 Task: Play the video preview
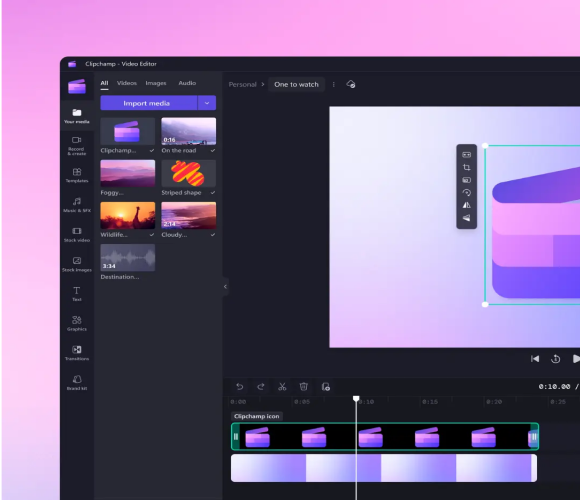coord(576,359)
